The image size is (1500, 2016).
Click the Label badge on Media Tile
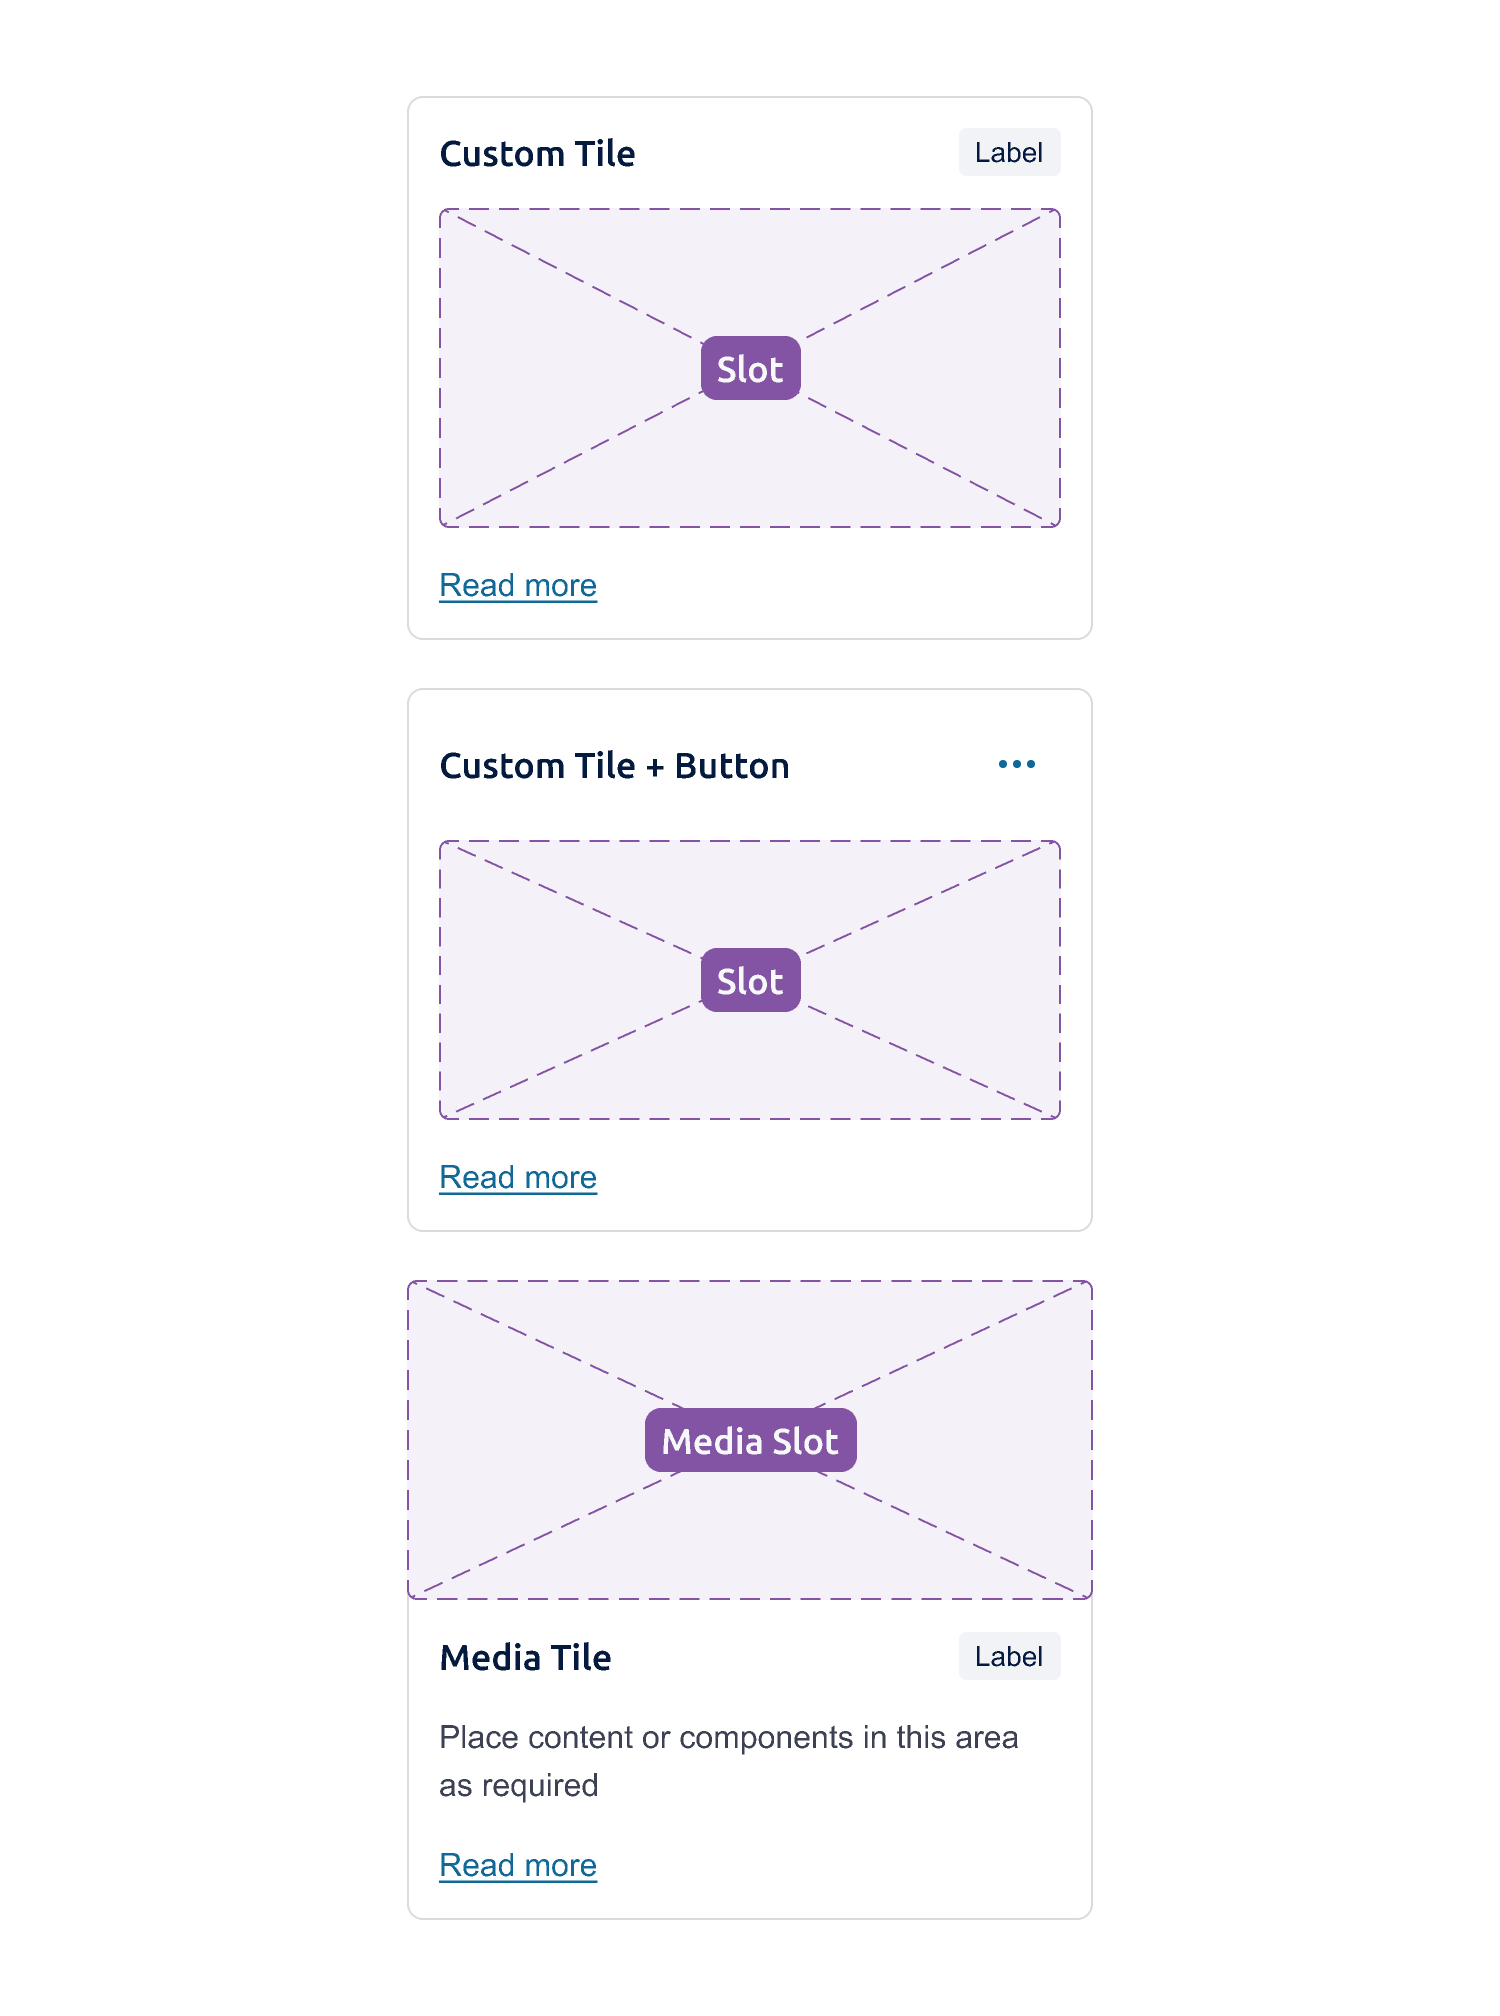click(1008, 1656)
